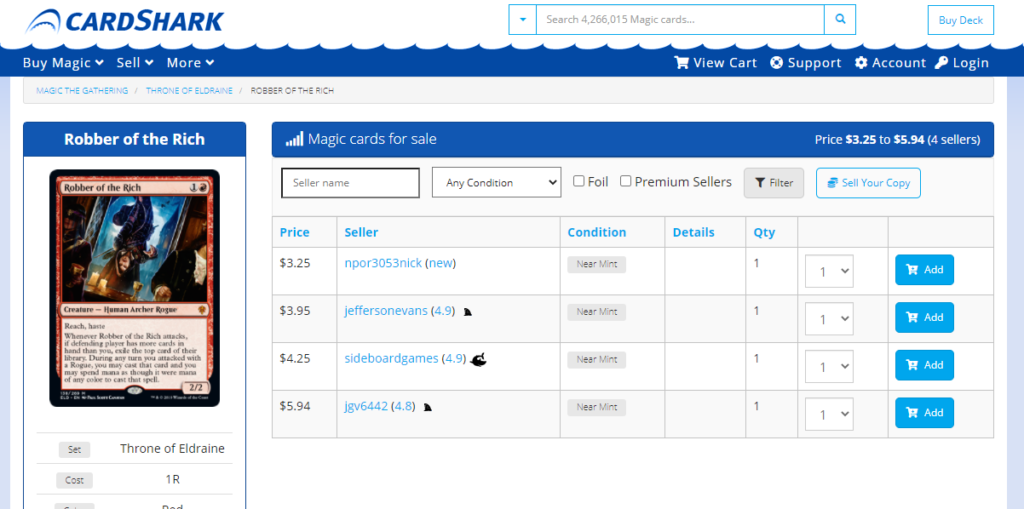Sort by Price column header
Screen dimensions: 1024x509
coord(295,232)
